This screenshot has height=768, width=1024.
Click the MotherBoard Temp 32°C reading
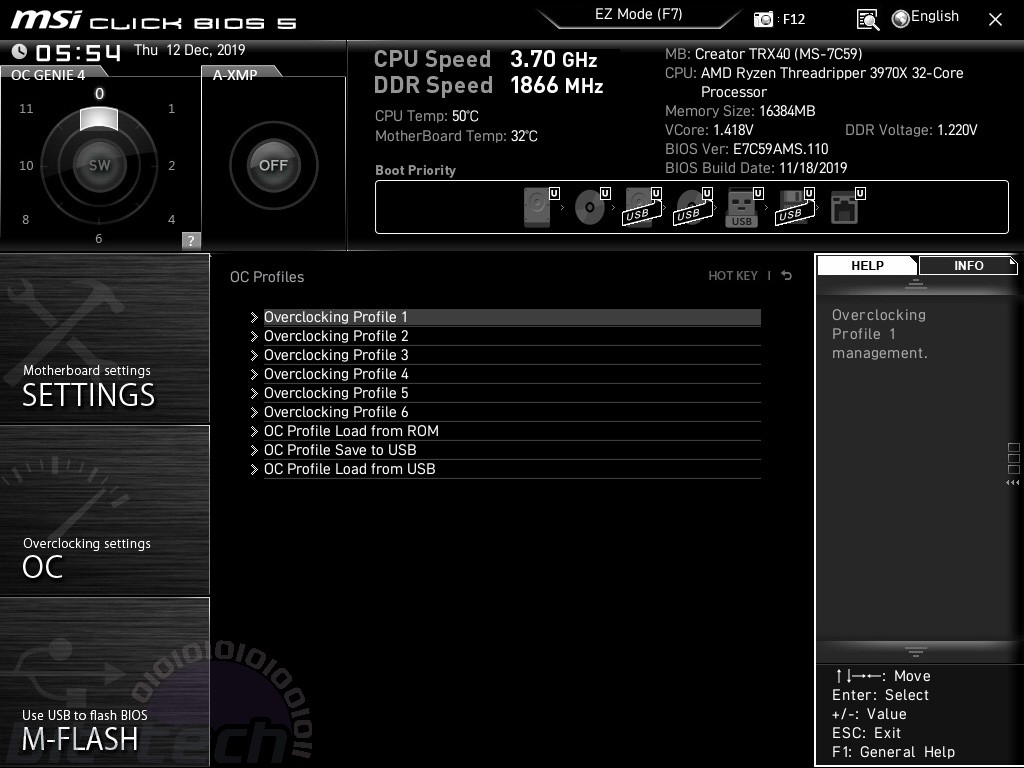456,136
